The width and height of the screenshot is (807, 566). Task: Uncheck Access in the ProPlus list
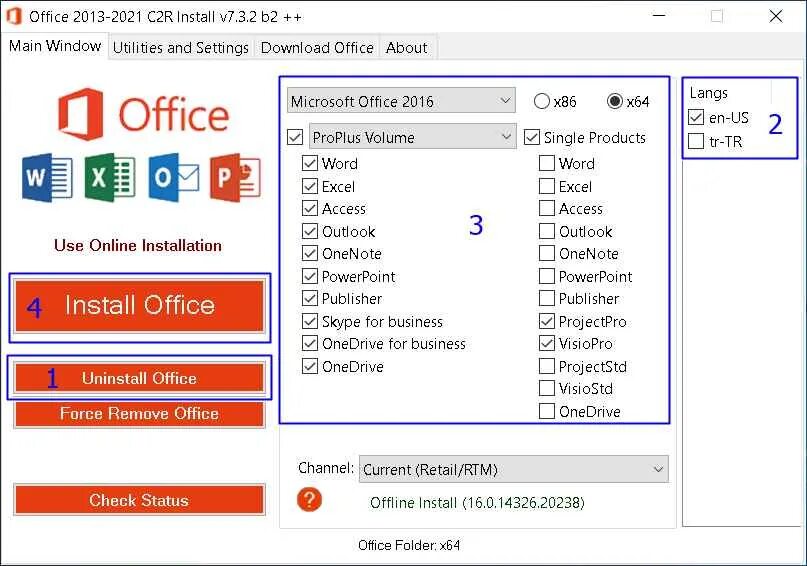pos(310,208)
